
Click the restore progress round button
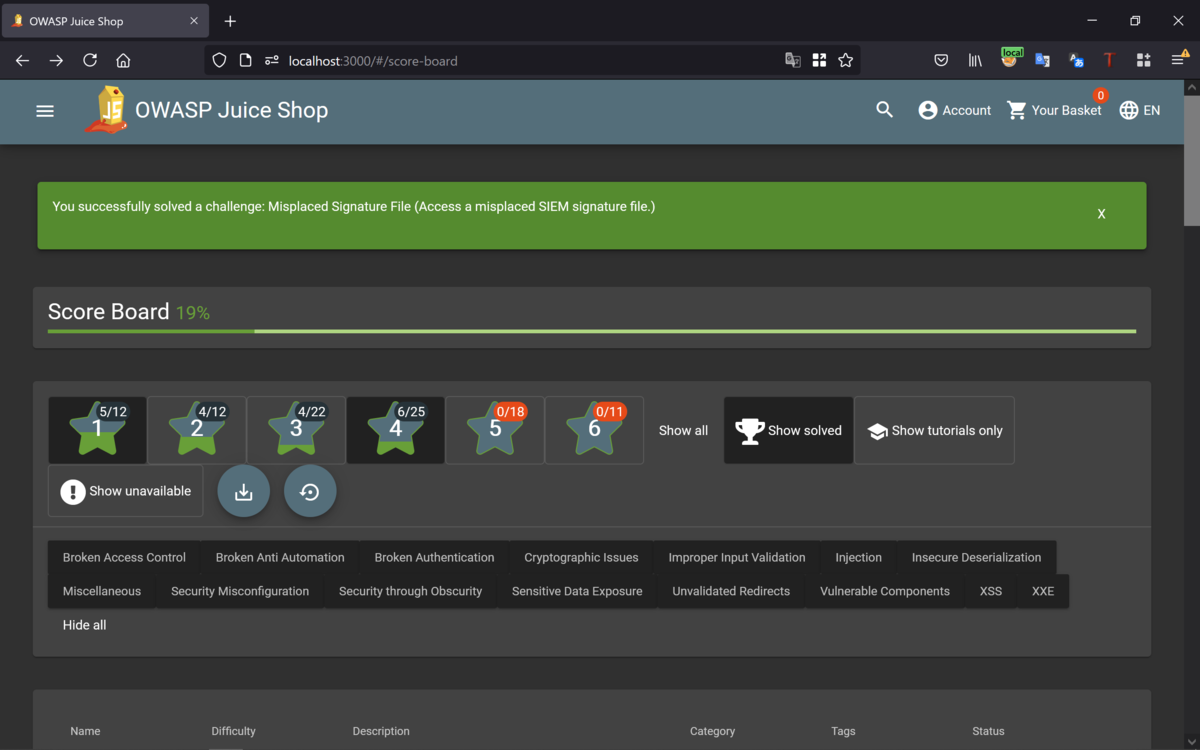tap(310, 491)
